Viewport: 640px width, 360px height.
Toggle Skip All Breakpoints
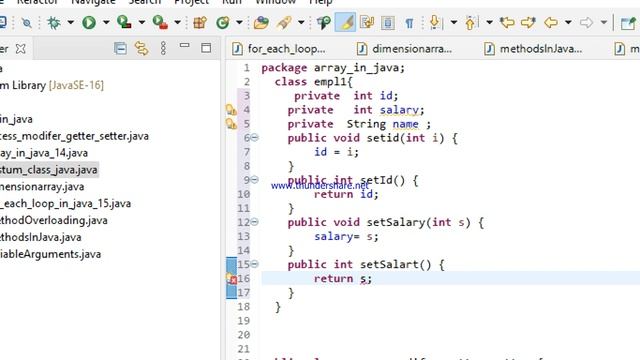27,22
